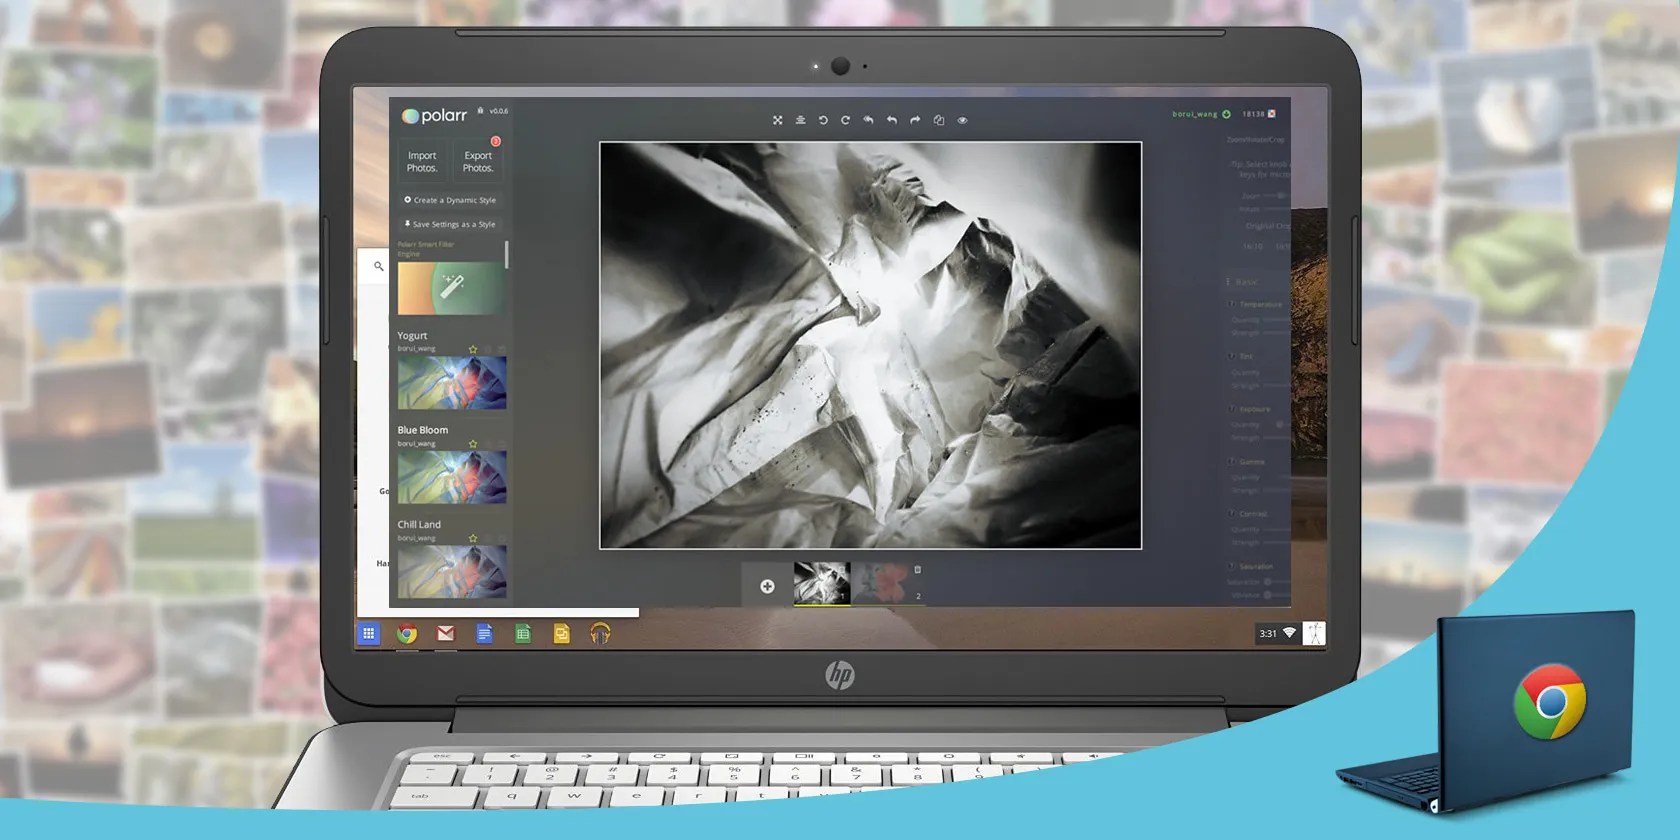Screen dimensions: 1680x840
Task: Open Google Sheets from the shelf
Action: click(523, 633)
